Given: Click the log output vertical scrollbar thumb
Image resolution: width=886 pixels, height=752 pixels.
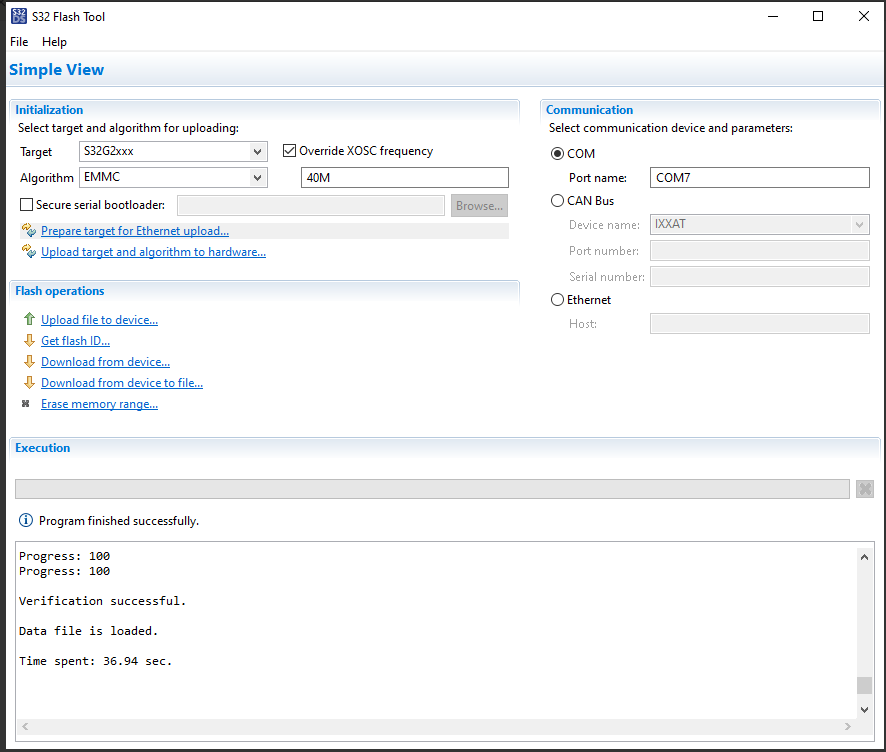Looking at the screenshot, I should [864, 685].
